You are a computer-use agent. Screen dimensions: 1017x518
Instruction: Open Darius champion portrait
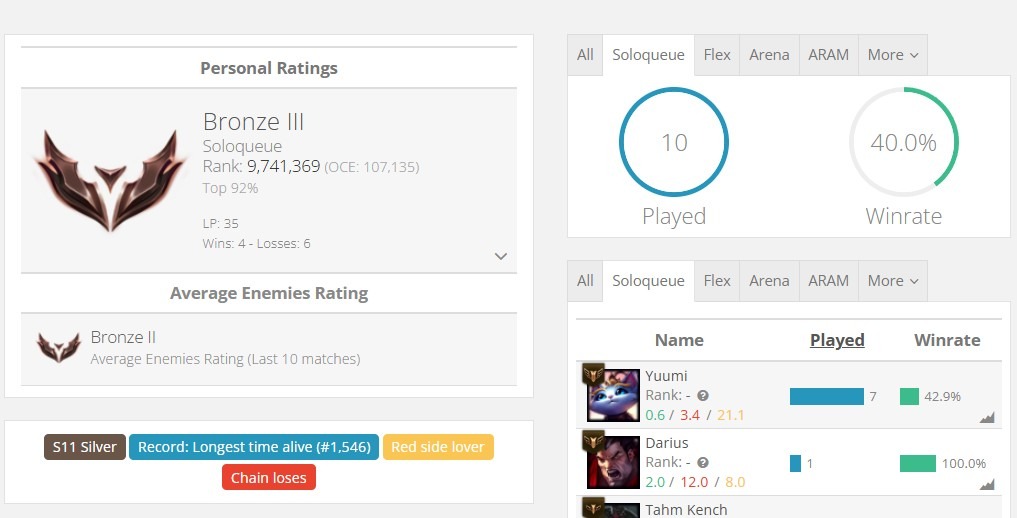click(613, 462)
